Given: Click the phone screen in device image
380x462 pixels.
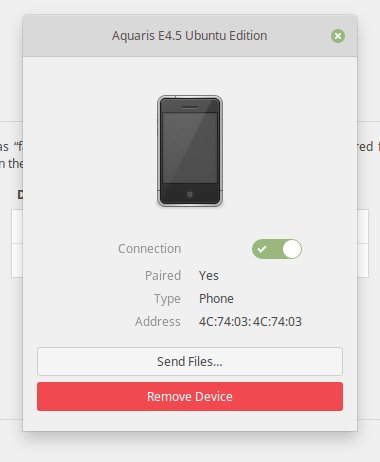Looking at the screenshot, I should [x=190, y=148].
